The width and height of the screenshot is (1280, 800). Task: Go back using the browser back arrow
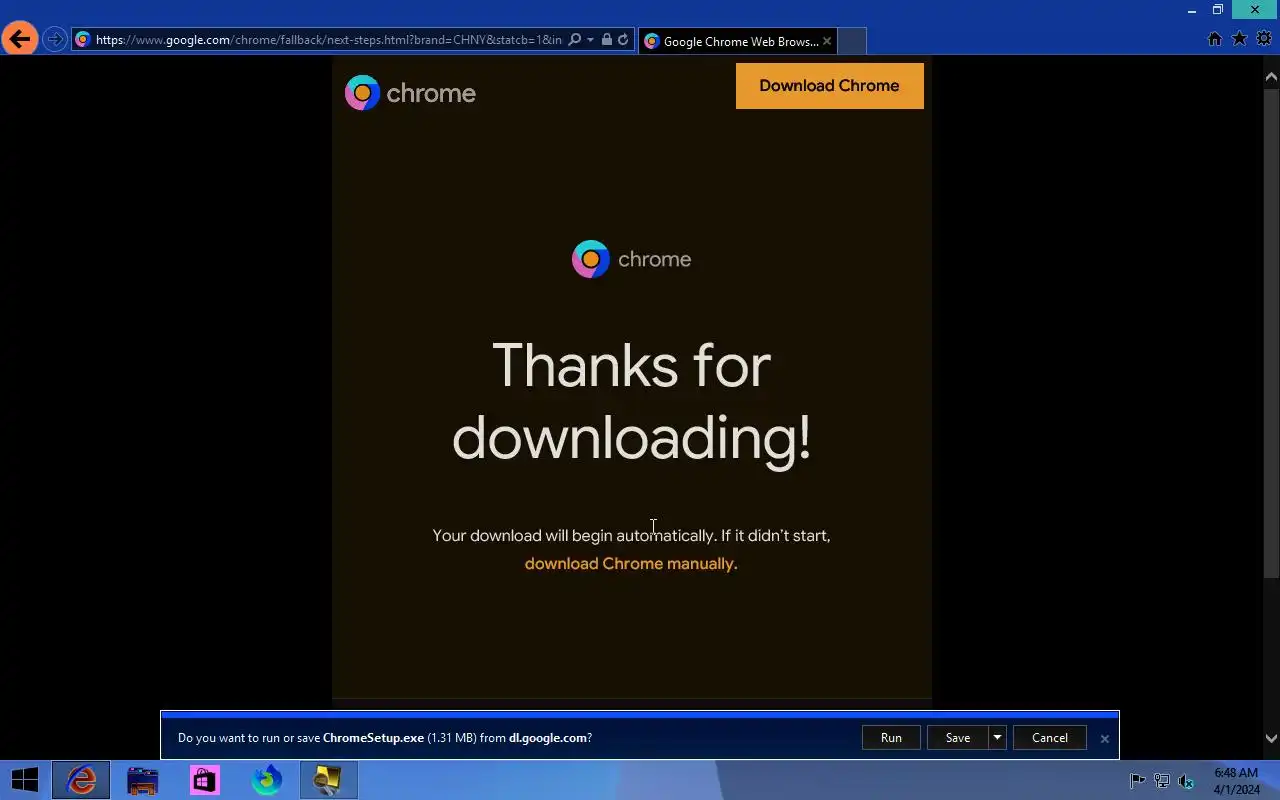point(20,40)
